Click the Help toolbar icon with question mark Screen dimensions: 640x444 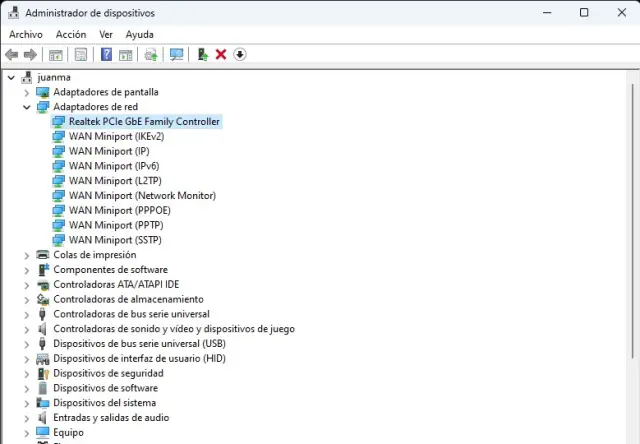pyautogui.click(x=106, y=54)
